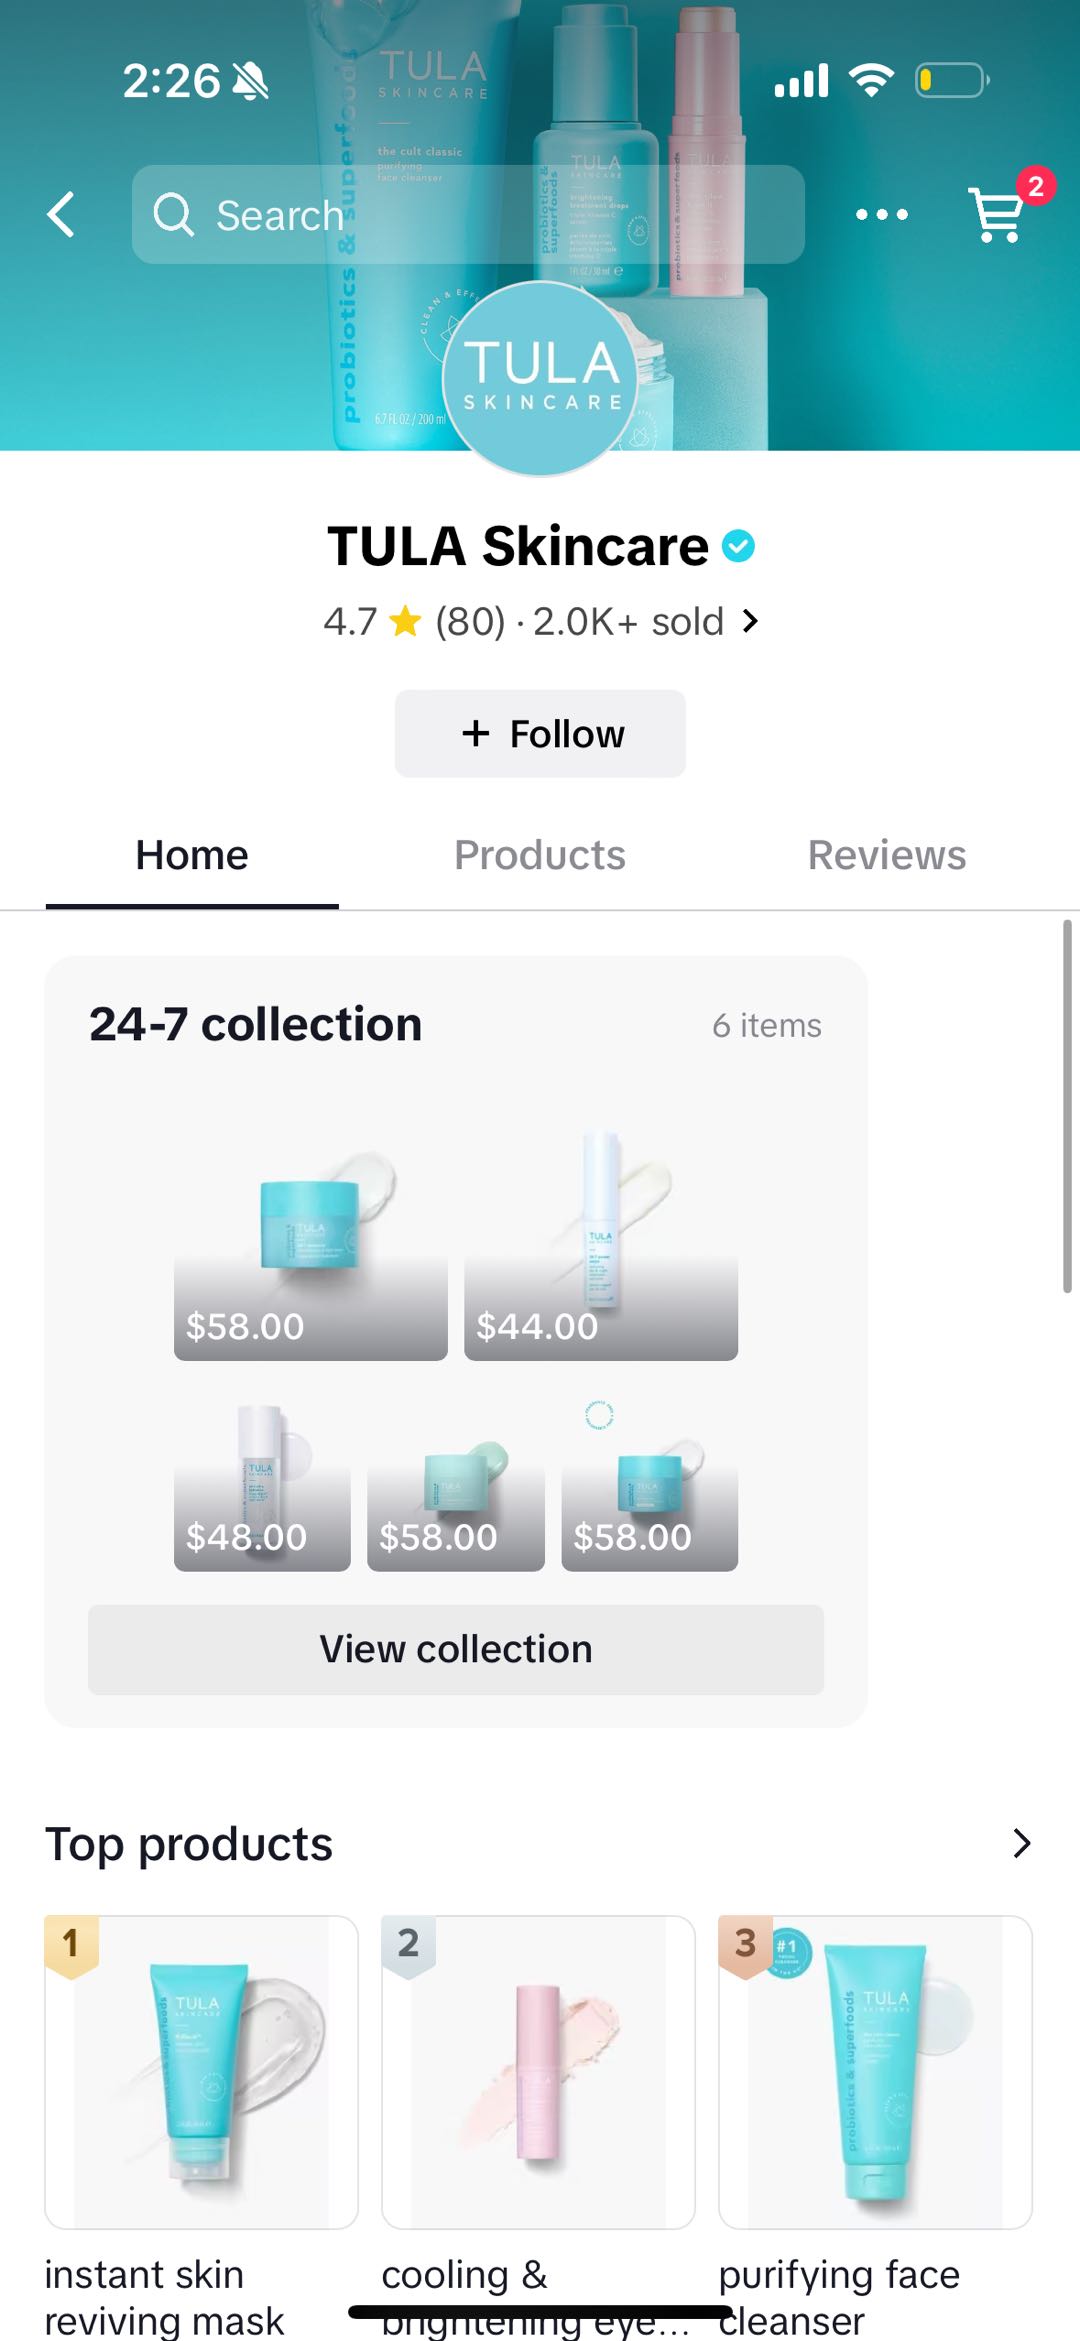This screenshot has width=1080, height=2341.
Task: Open the $44.00 product thumbnail
Action: (x=601, y=1245)
